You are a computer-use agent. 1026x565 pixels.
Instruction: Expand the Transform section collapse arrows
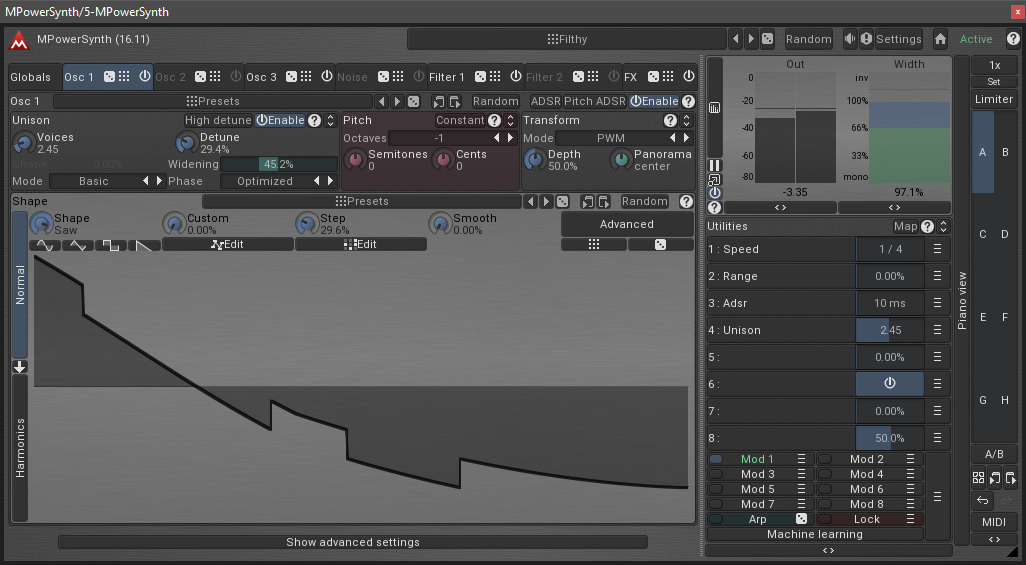coord(686,120)
